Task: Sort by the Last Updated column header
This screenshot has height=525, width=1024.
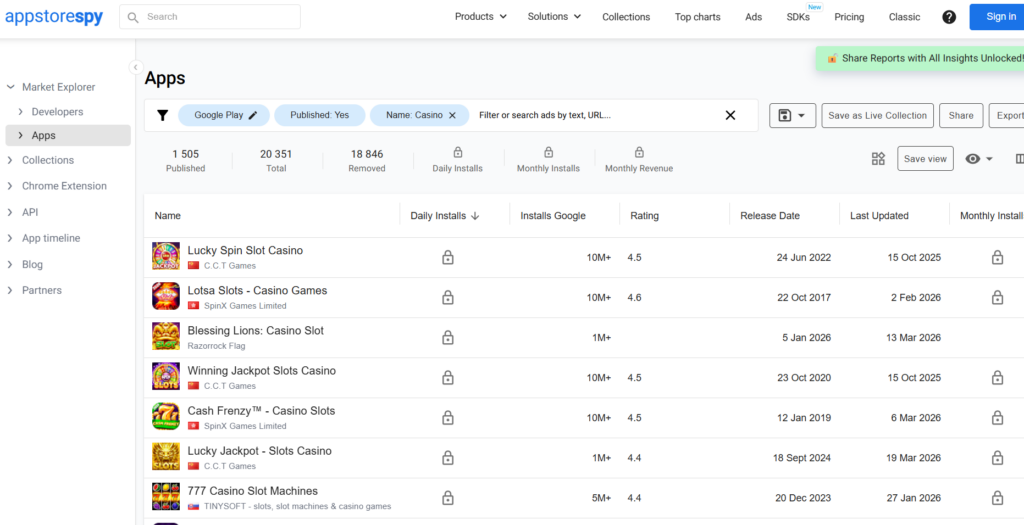Action: (x=879, y=215)
